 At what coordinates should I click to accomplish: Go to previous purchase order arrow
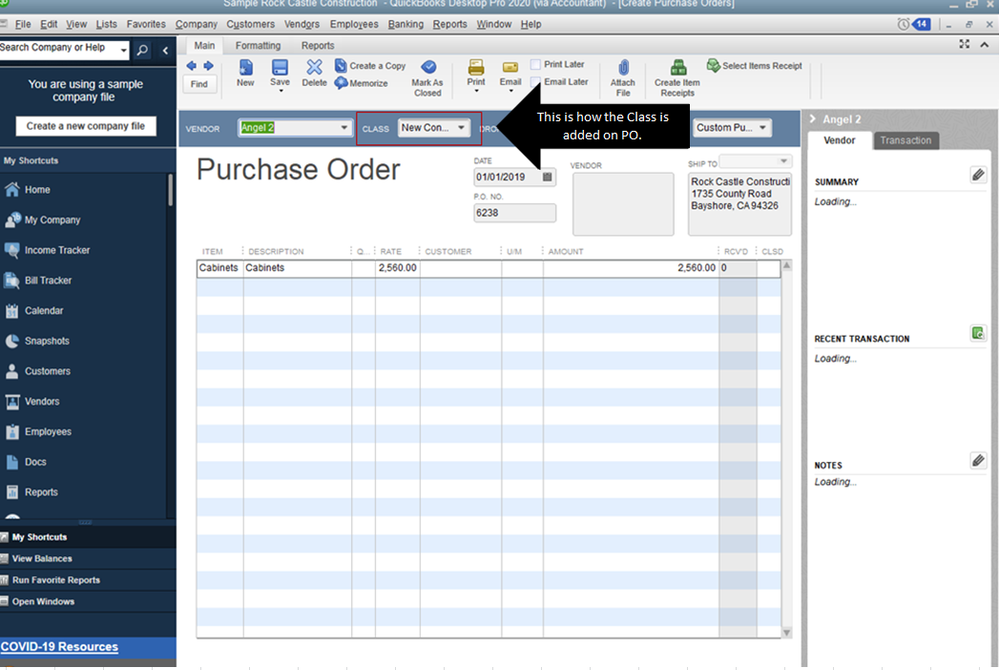click(191, 66)
